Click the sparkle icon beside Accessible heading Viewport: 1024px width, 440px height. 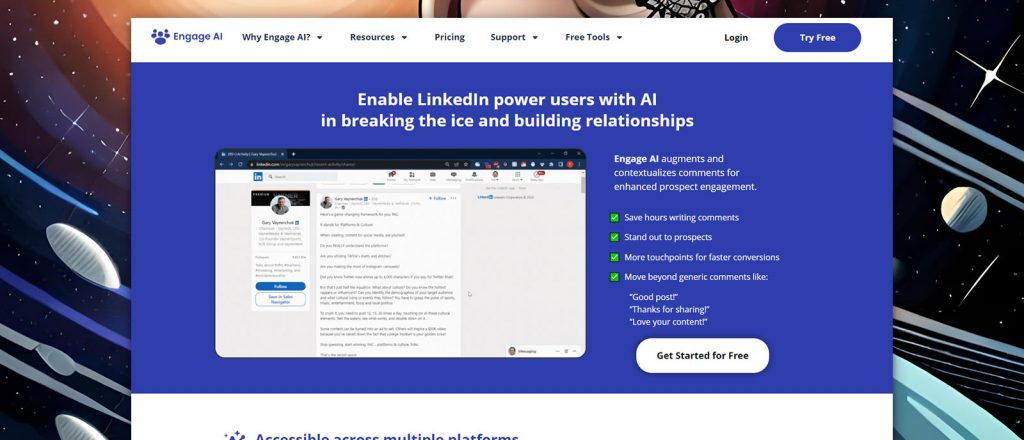pos(234,435)
